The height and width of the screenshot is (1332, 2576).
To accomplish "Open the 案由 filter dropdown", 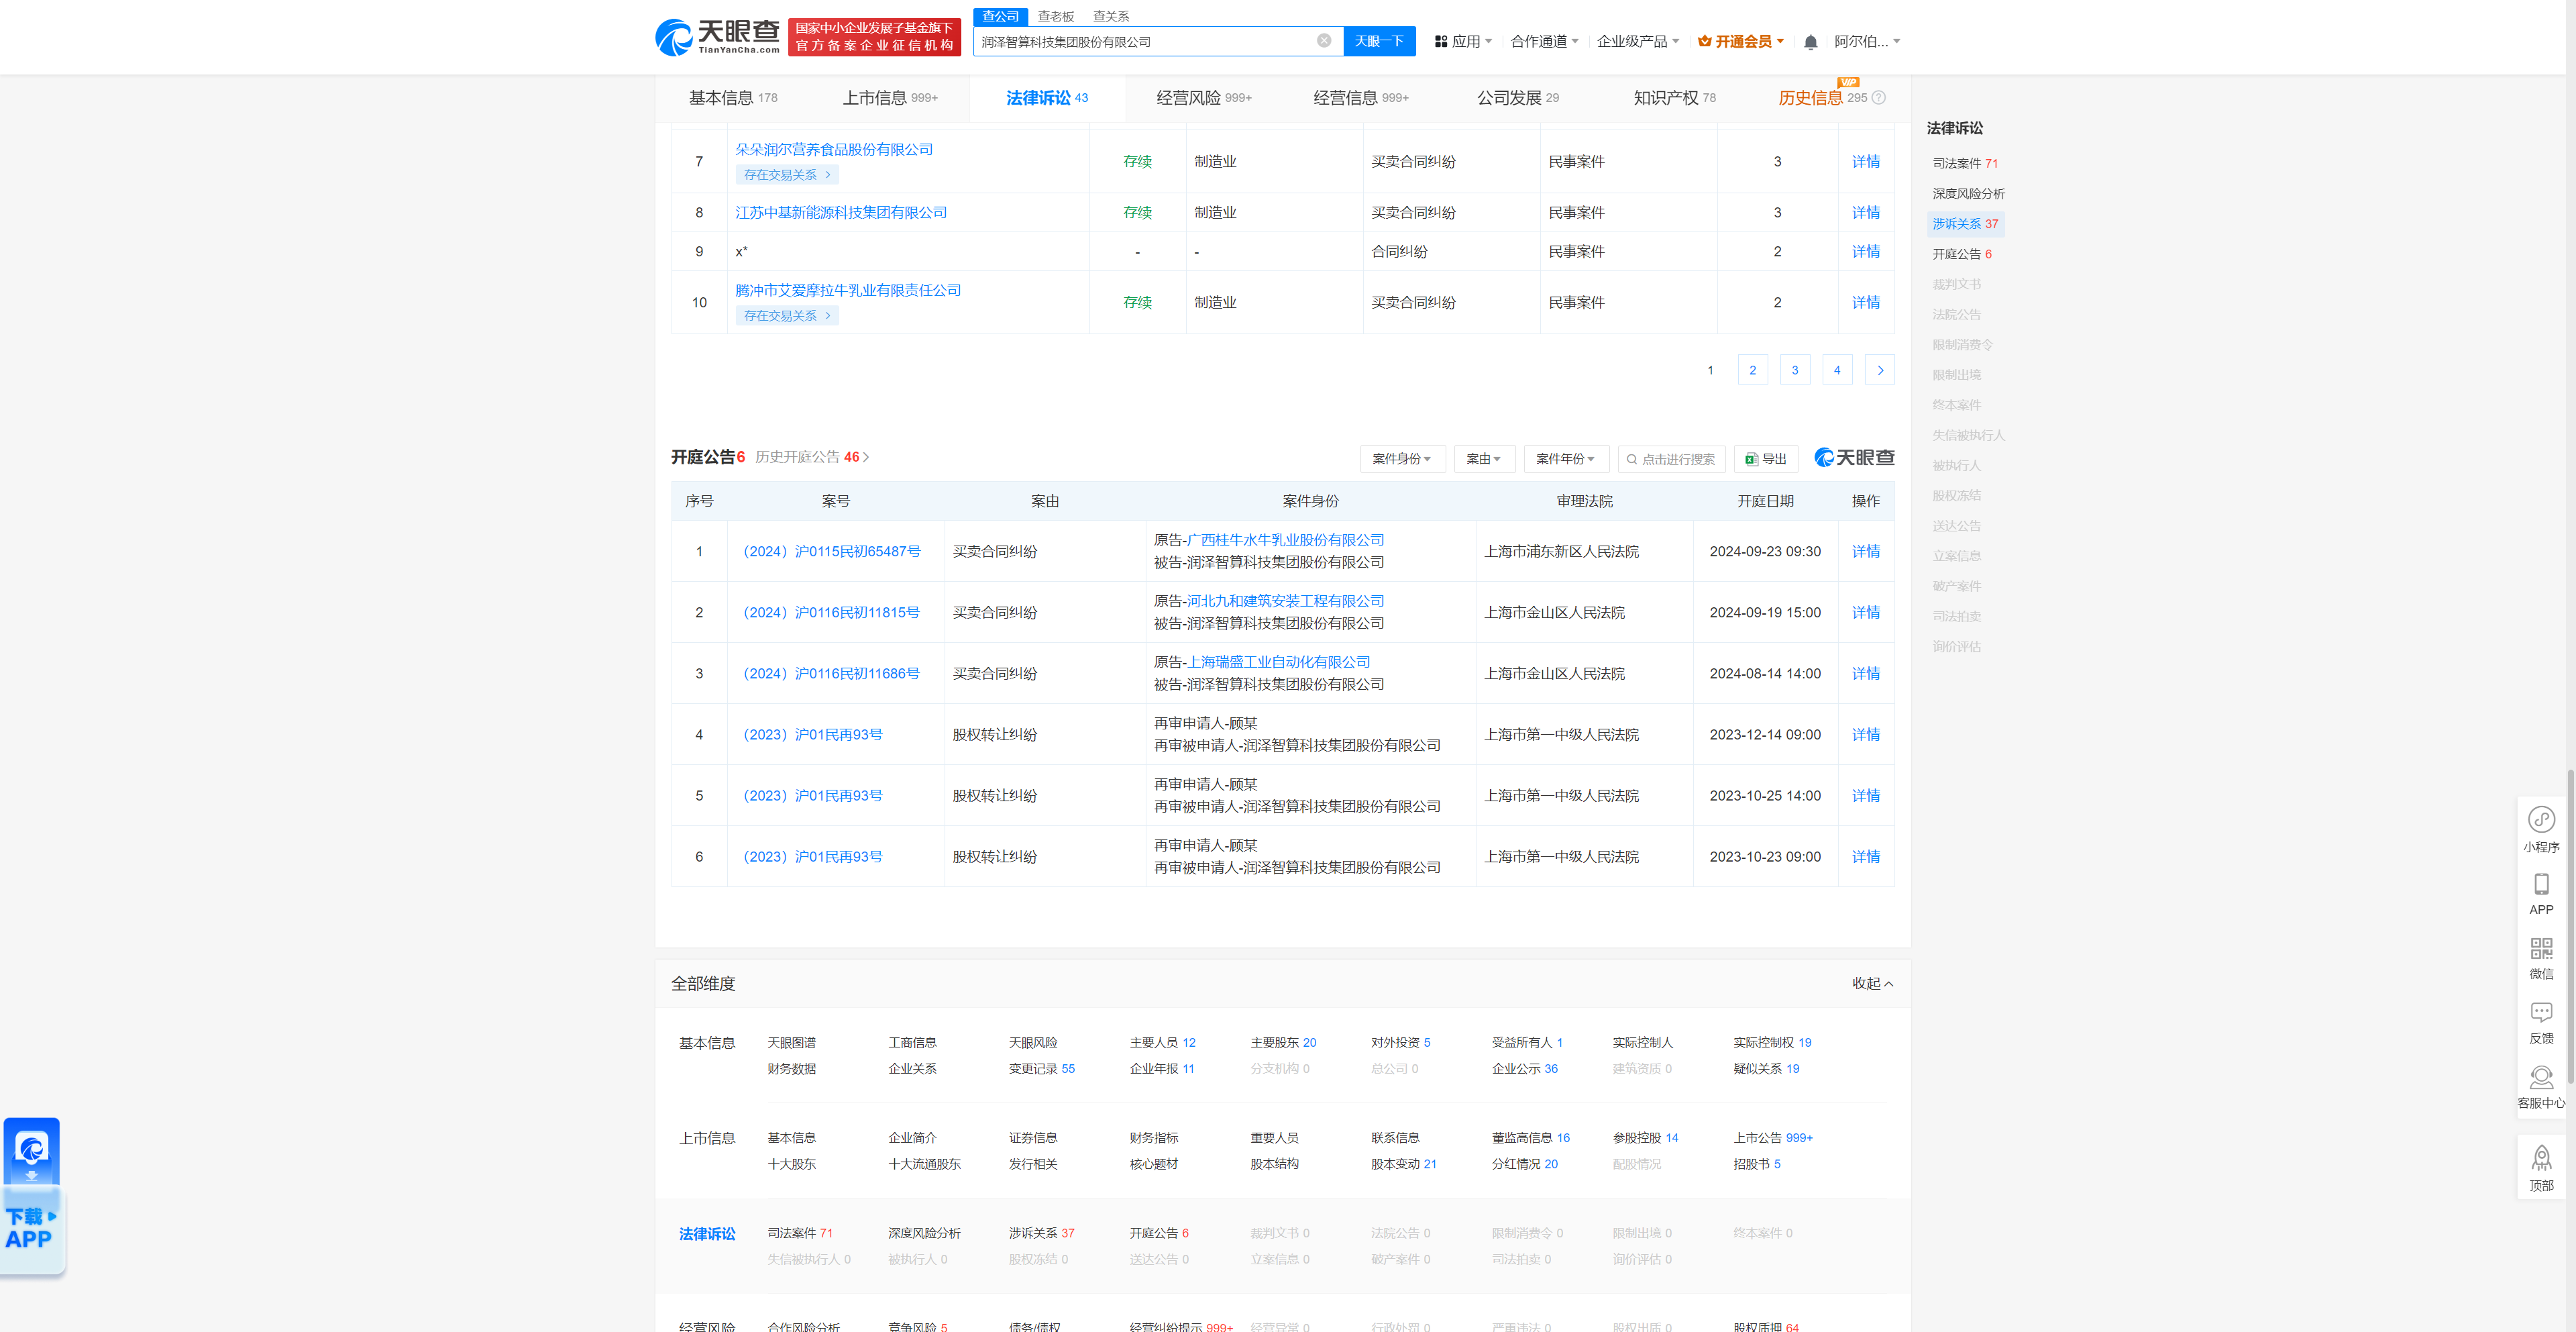I will [x=1484, y=459].
